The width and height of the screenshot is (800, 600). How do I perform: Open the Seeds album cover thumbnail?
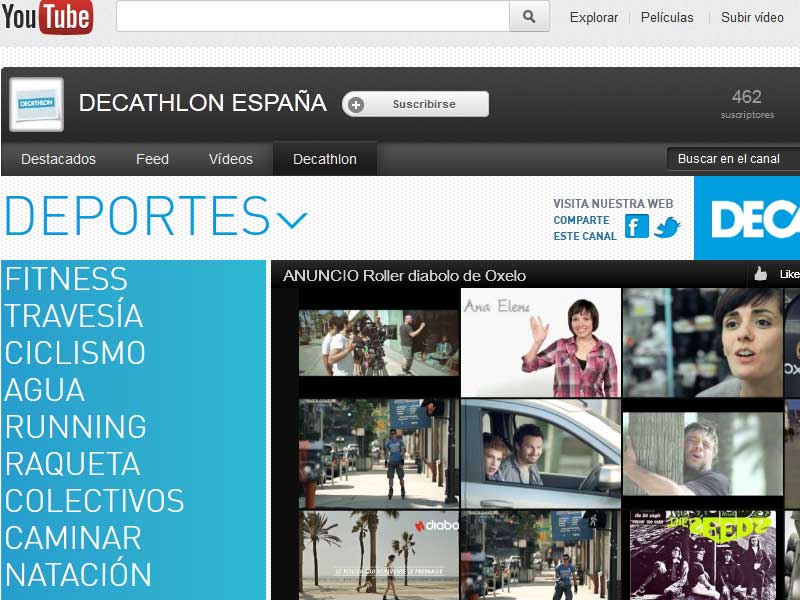tap(703, 555)
